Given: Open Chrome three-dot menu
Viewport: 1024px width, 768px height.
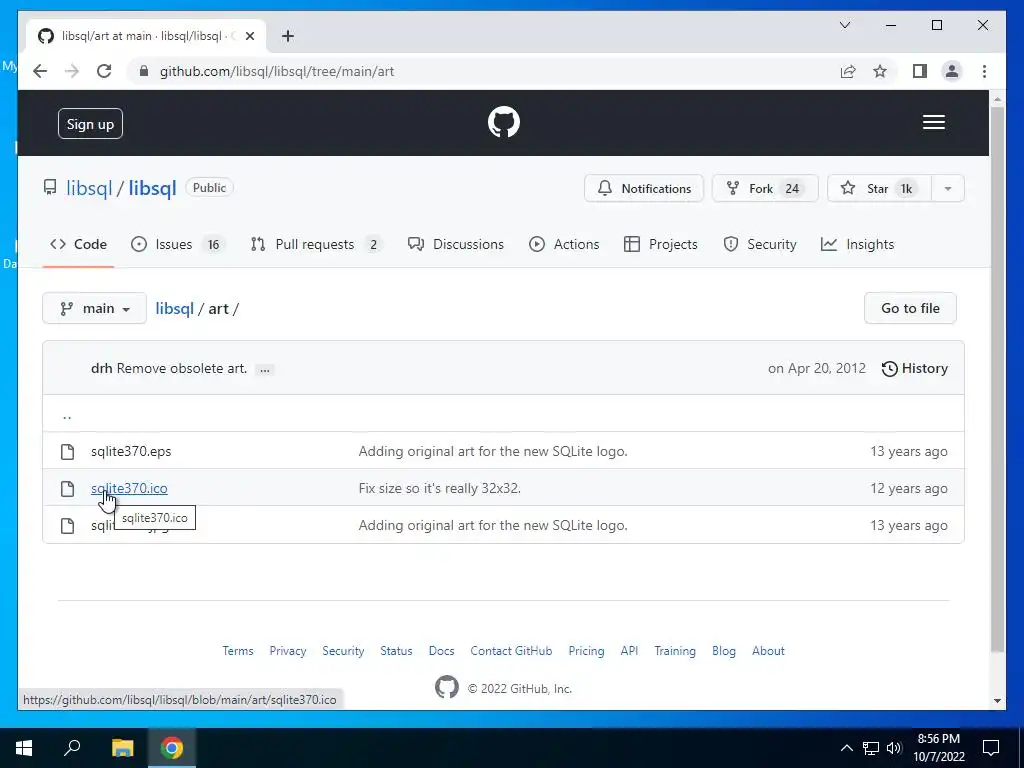Looking at the screenshot, I should (984, 71).
